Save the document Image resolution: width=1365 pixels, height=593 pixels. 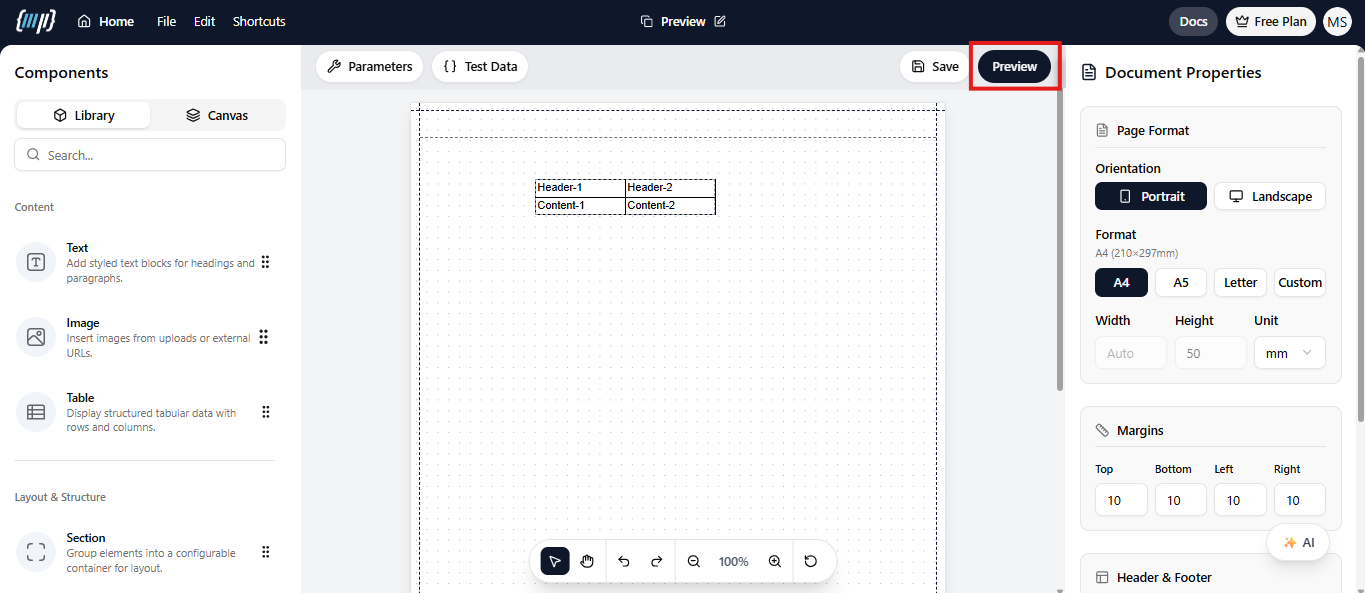(935, 66)
